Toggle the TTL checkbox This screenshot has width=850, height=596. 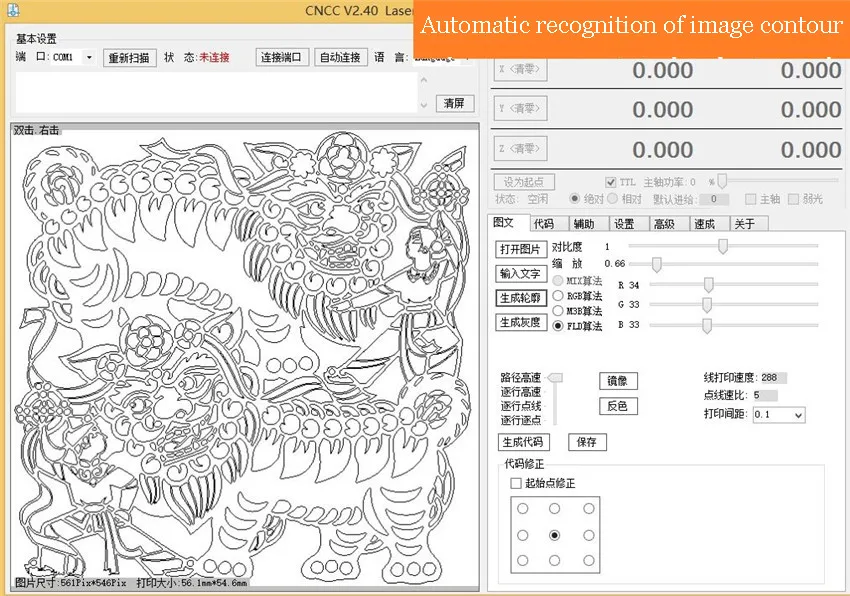coord(611,182)
